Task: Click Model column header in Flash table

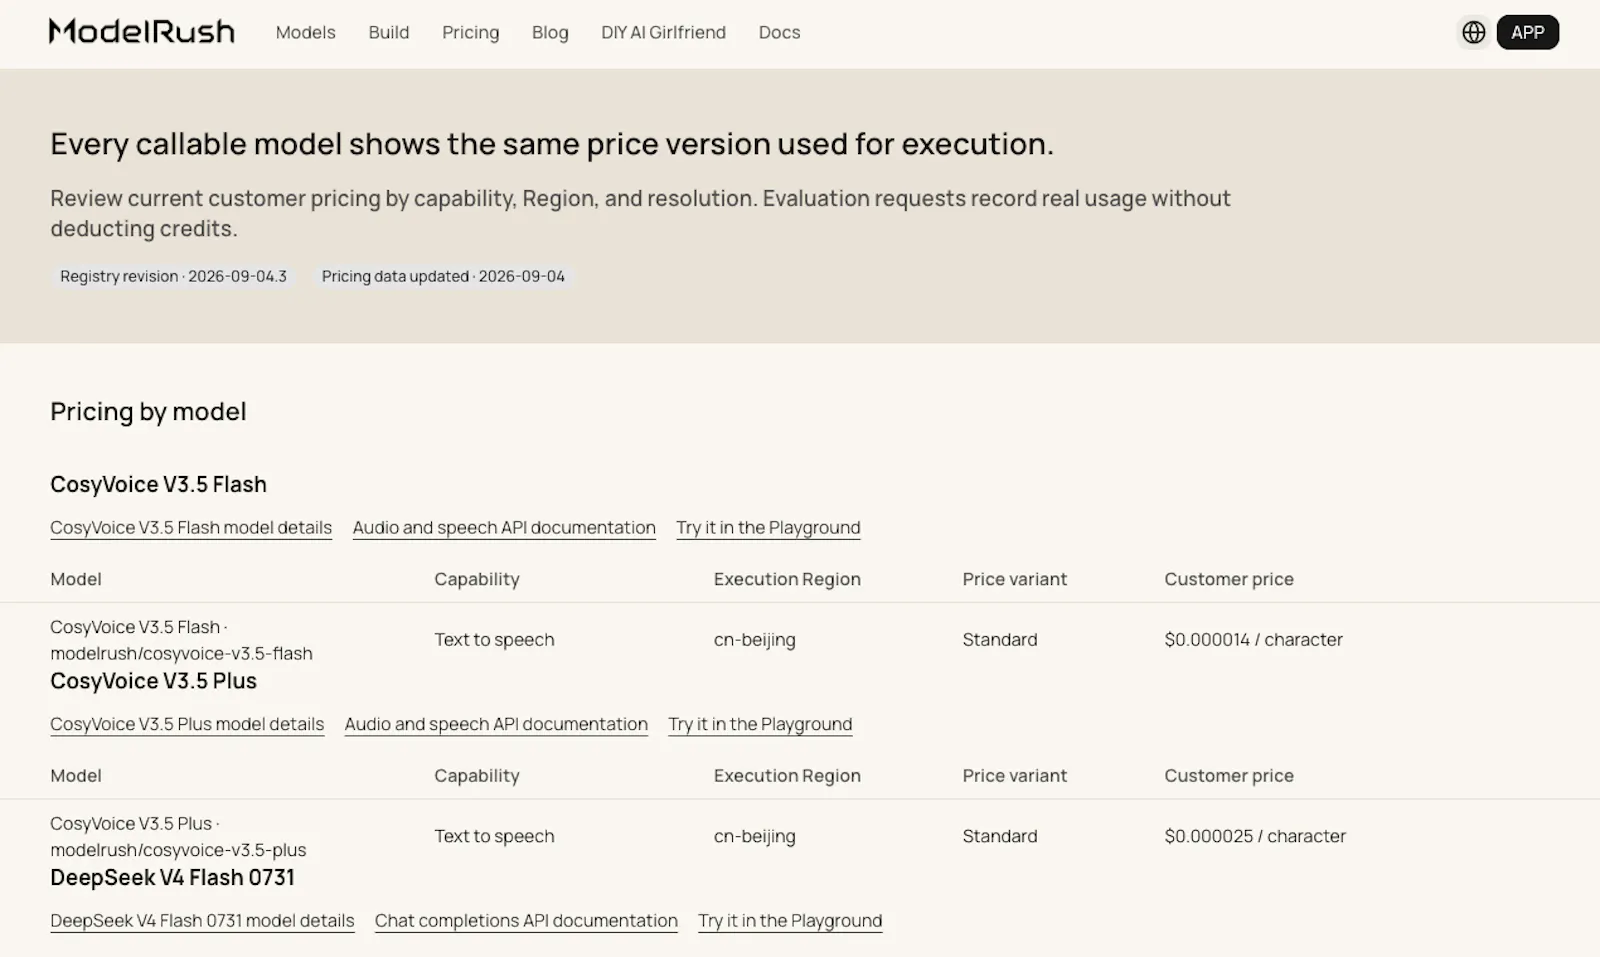Action: (x=76, y=579)
